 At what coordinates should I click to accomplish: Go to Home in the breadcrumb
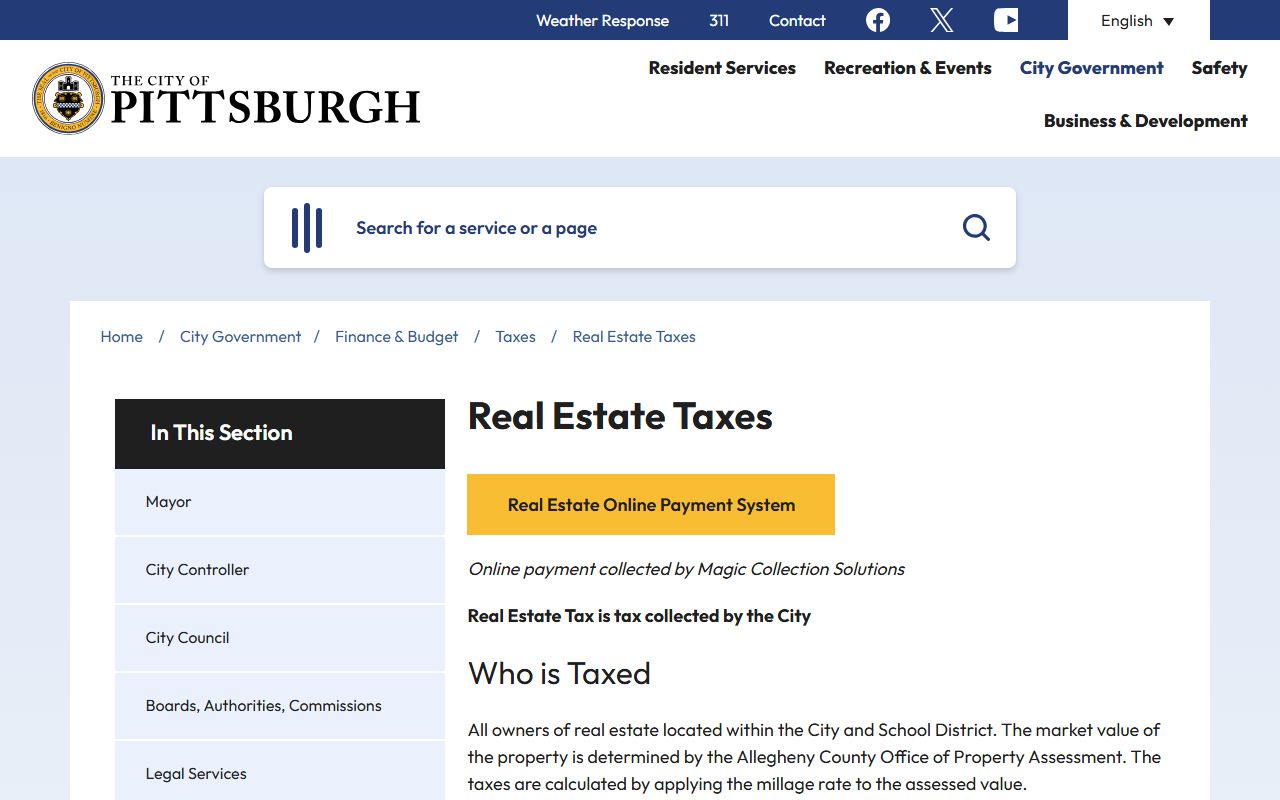pyautogui.click(x=122, y=337)
